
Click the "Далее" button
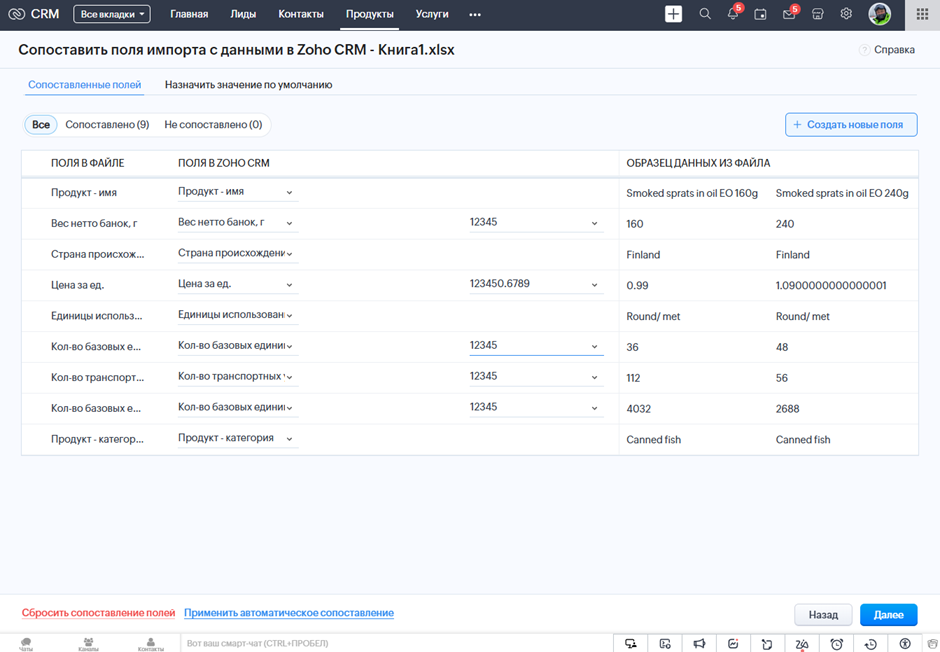coord(888,615)
